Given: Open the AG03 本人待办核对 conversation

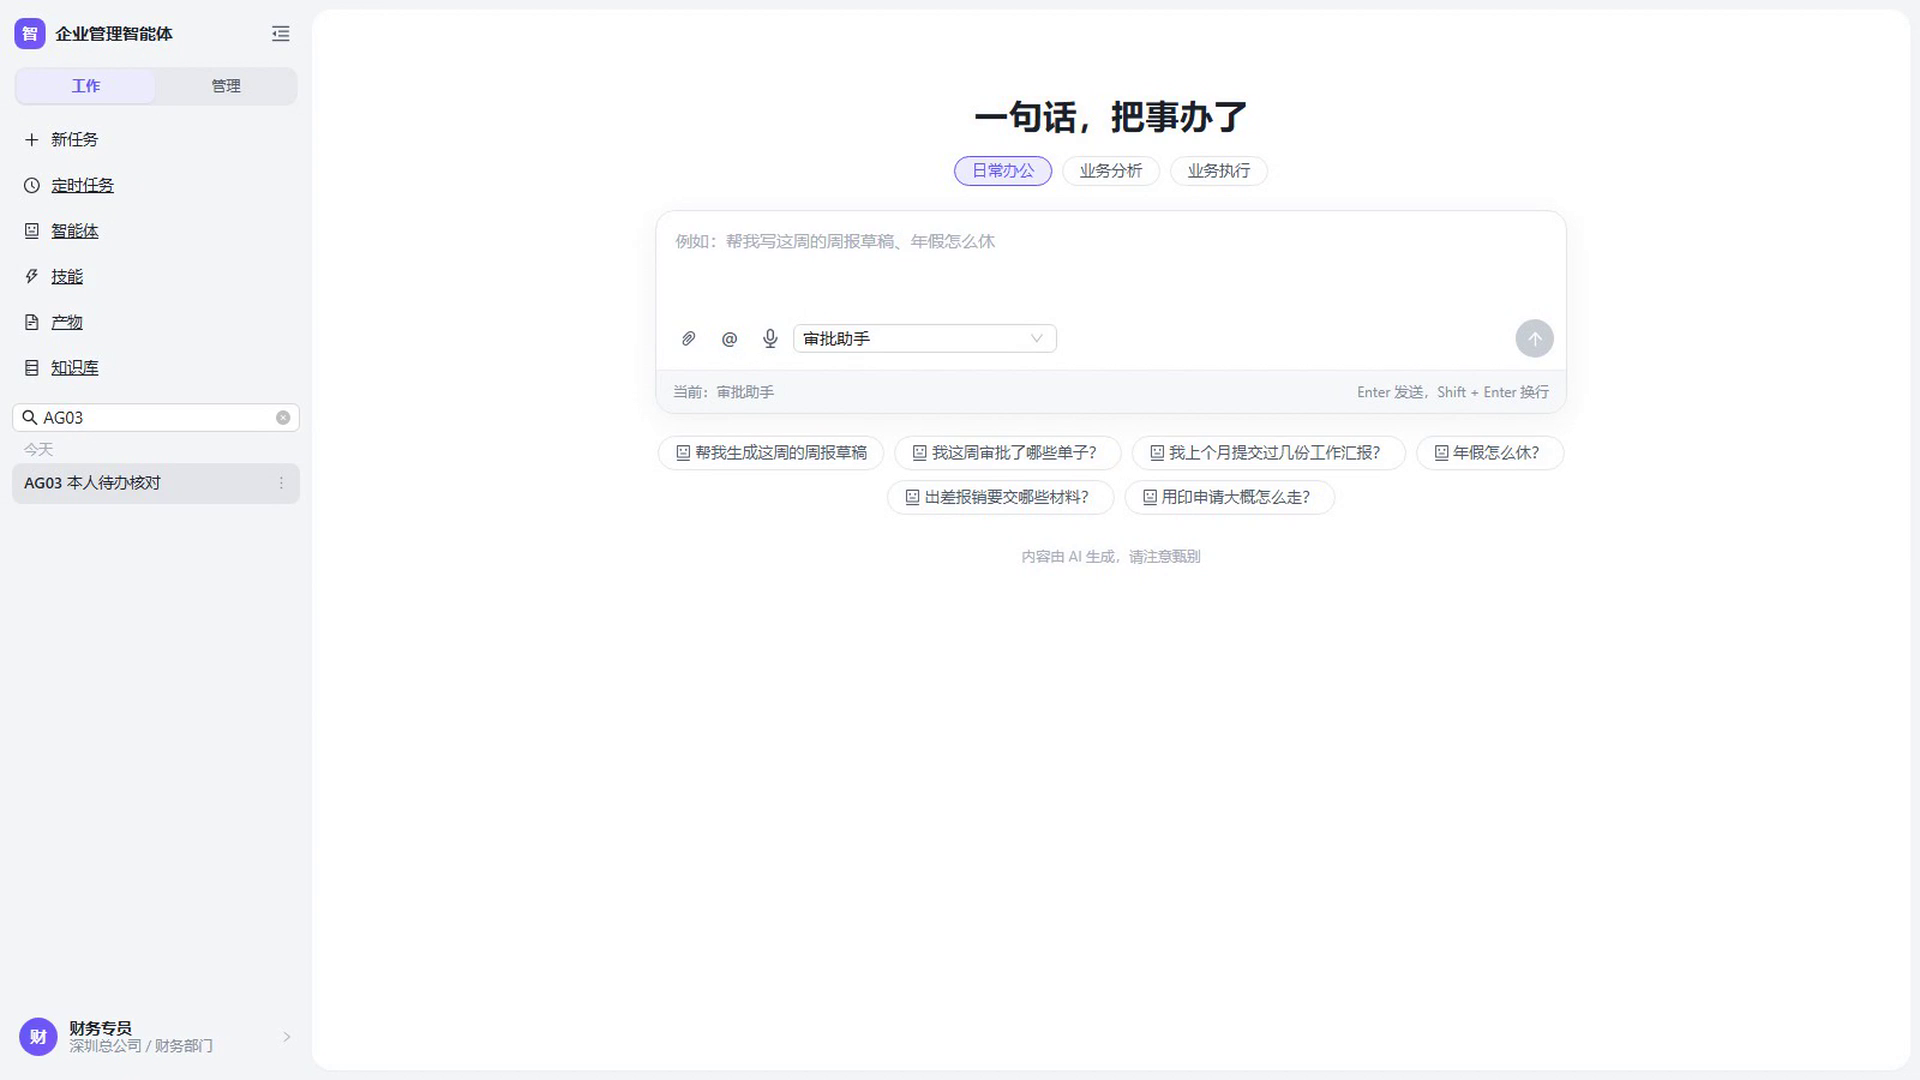Looking at the screenshot, I should pos(156,484).
